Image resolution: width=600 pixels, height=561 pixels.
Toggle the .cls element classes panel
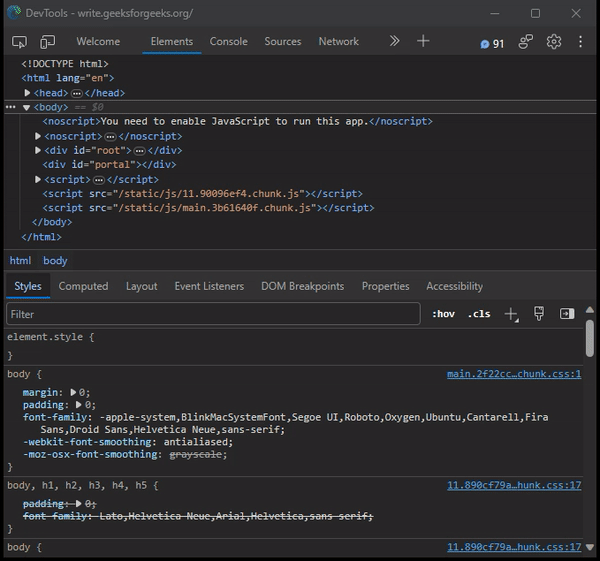[479, 314]
